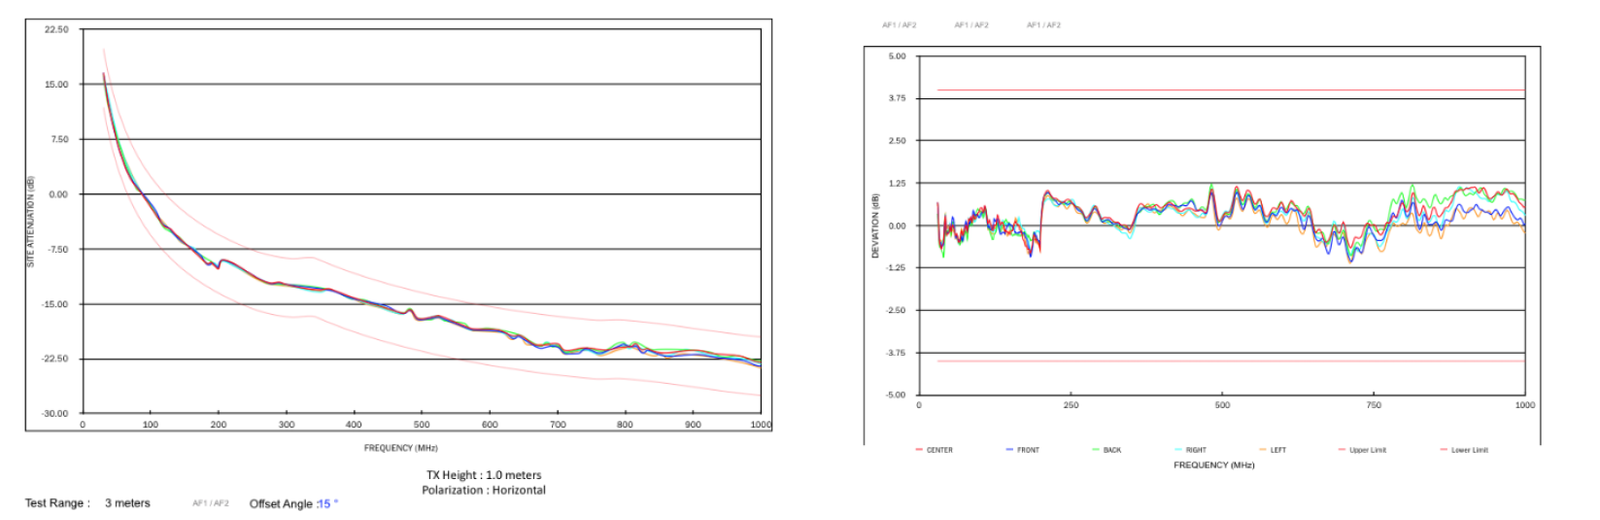Select the FRONT legend entry
The height and width of the screenshot is (520, 1600).
[x=1028, y=450]
